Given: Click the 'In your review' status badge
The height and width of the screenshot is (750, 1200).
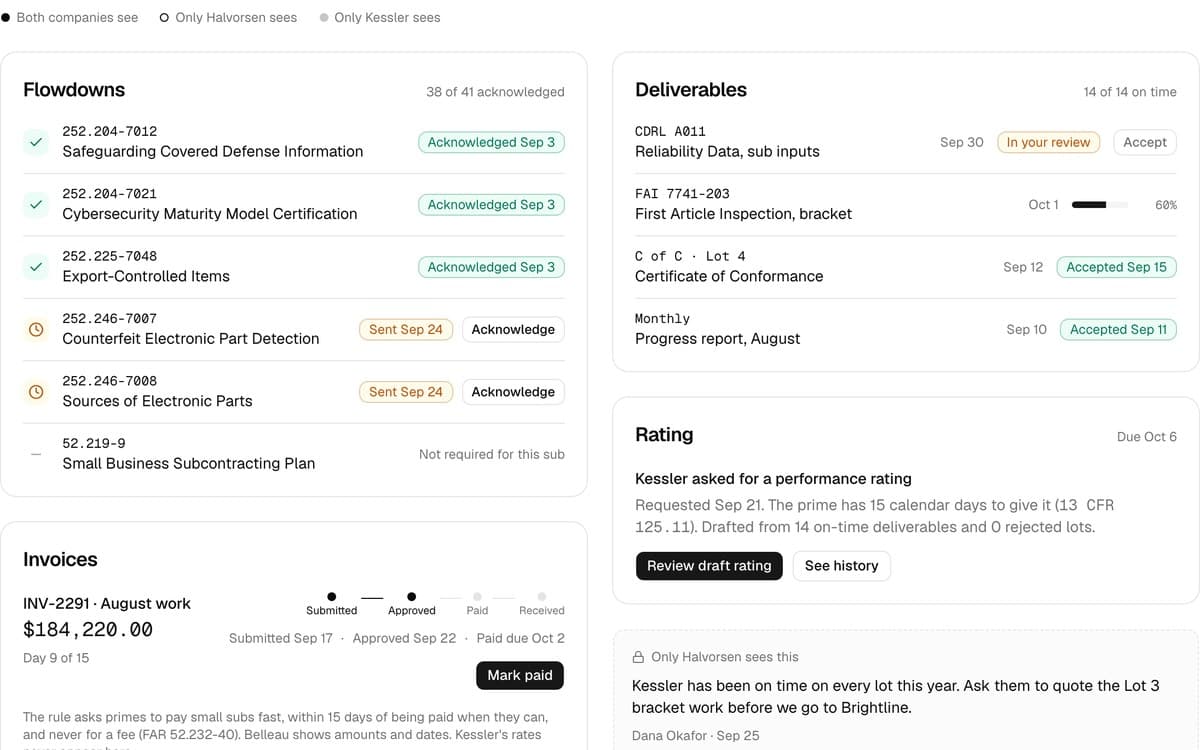Looking at the screenshot, I should pyautogui.click(x=1048, y=142).
